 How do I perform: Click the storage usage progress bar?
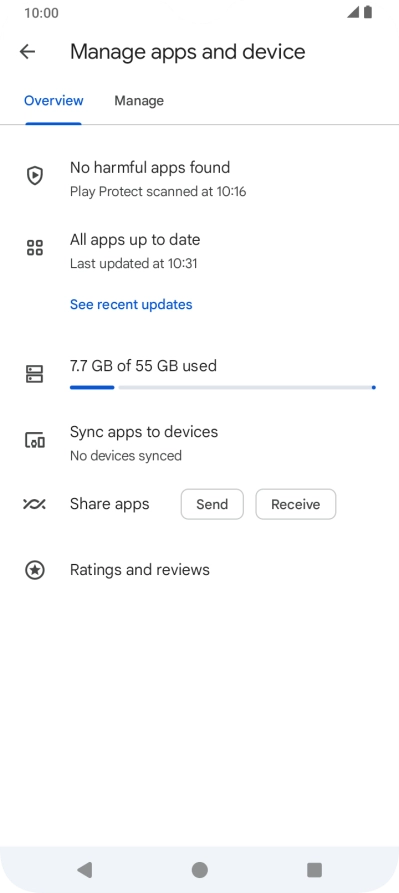point(223,387)
